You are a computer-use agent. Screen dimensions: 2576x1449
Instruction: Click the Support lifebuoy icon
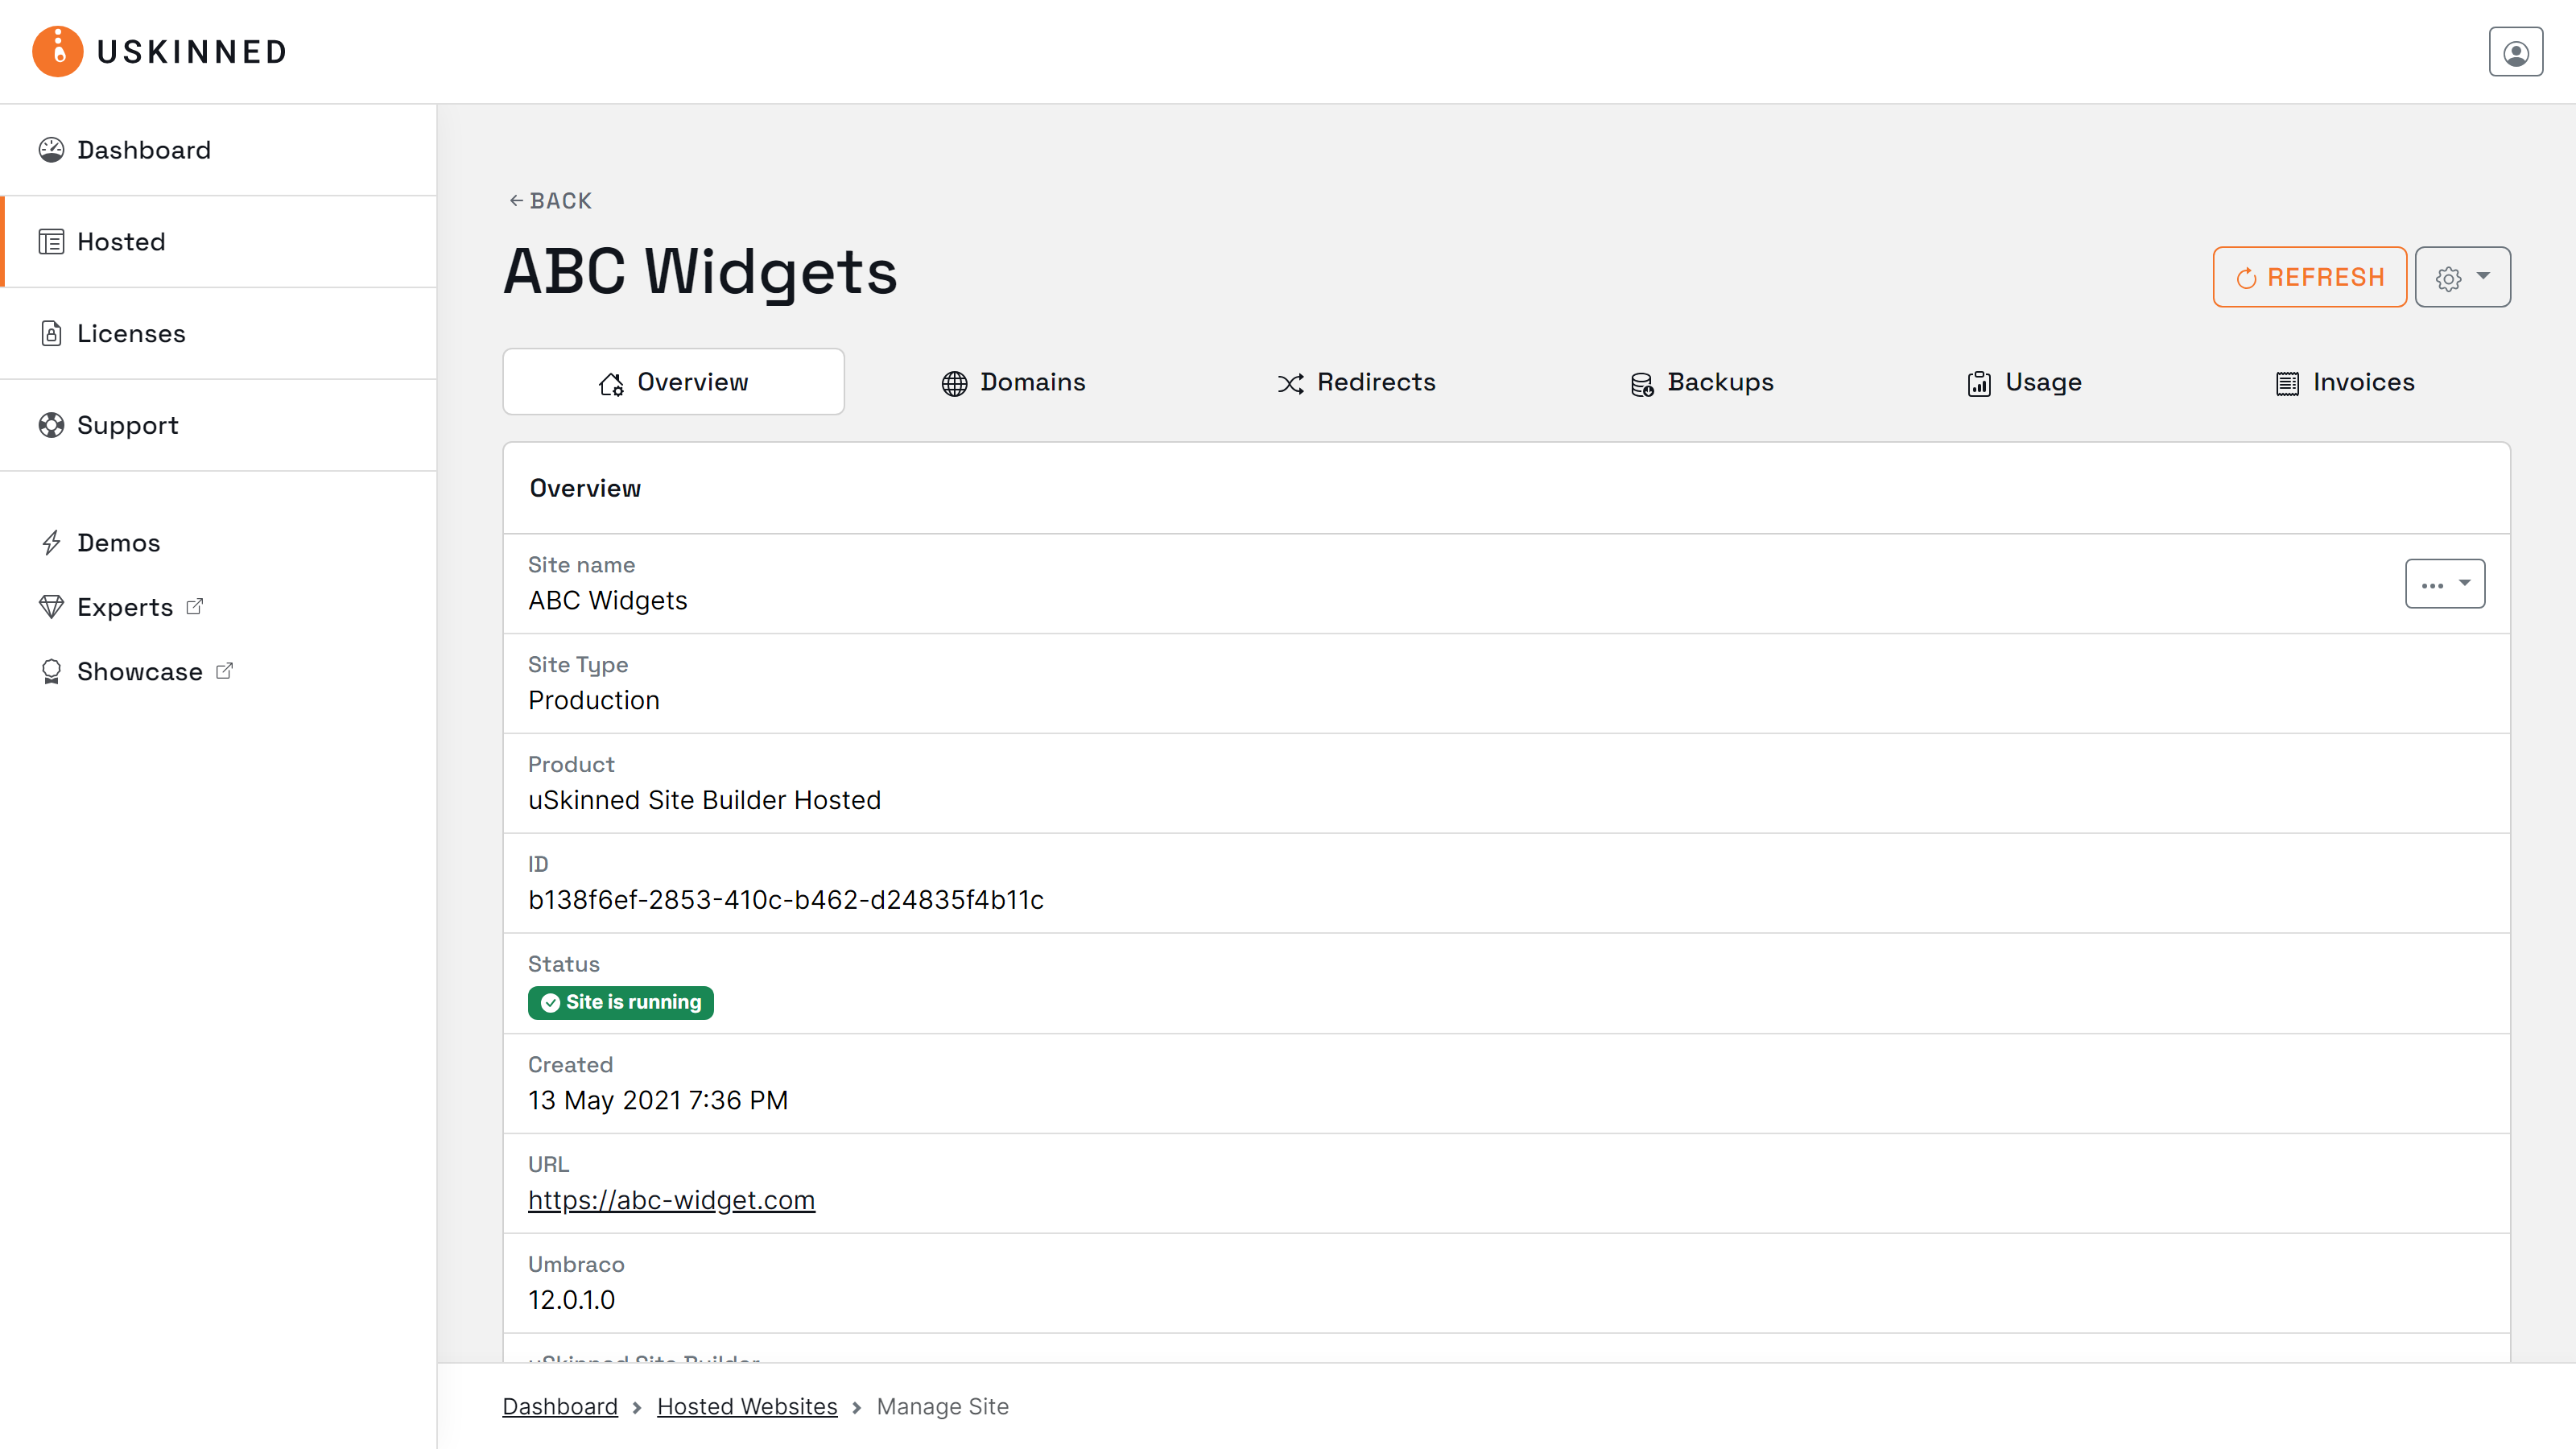click(52, 425)
